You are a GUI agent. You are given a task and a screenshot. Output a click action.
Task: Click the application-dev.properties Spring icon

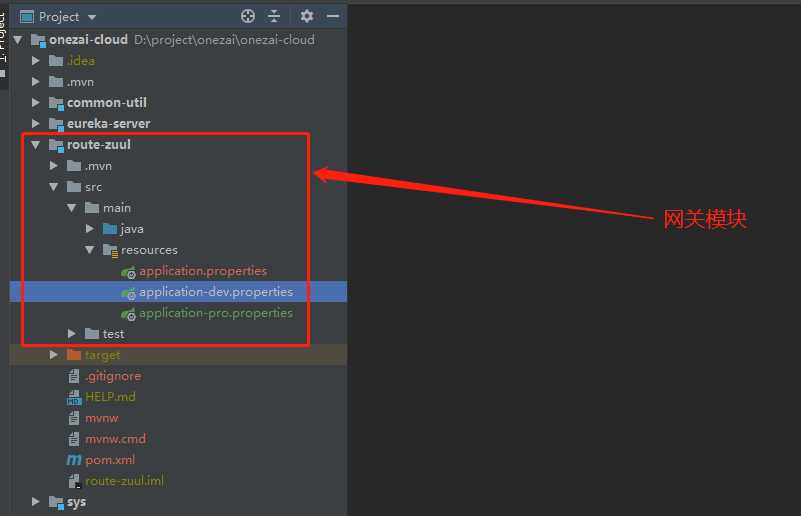click(128, 293)
